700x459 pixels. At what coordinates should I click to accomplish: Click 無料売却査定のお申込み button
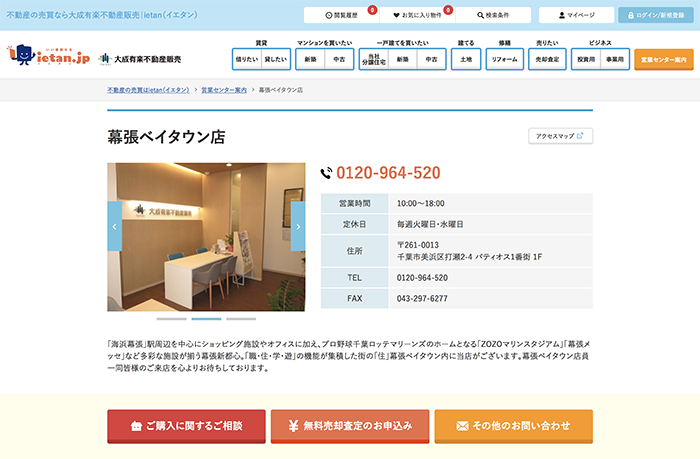[350, 426]
